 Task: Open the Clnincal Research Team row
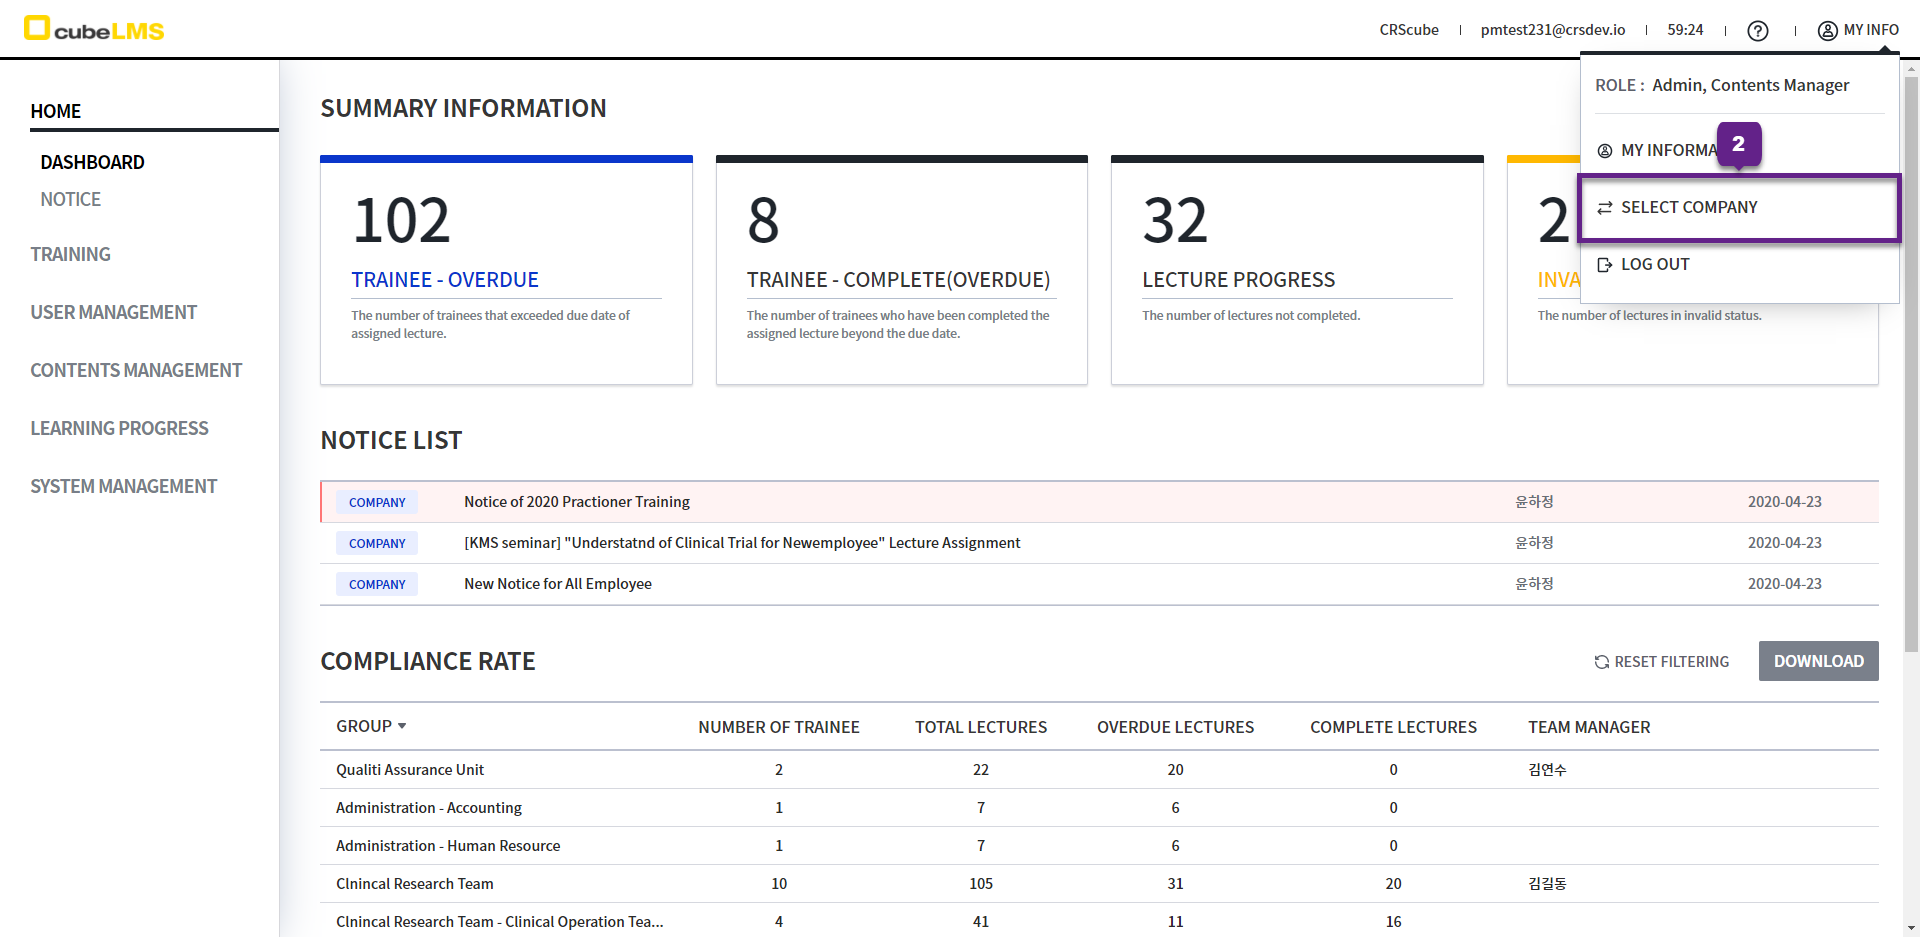(x=415, y=884)
